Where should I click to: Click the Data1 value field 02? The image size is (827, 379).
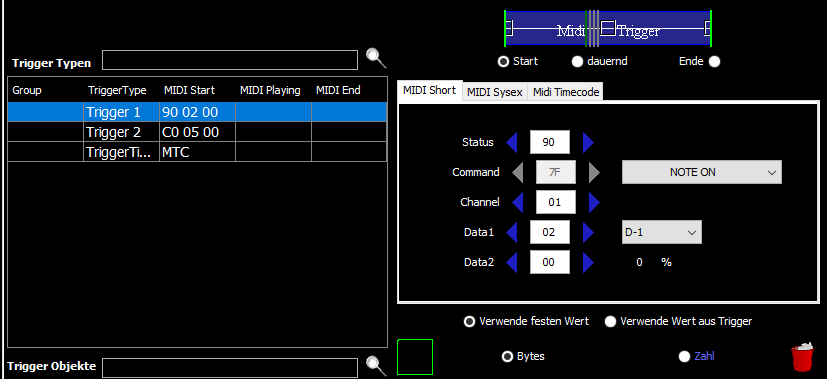point(550,232)
